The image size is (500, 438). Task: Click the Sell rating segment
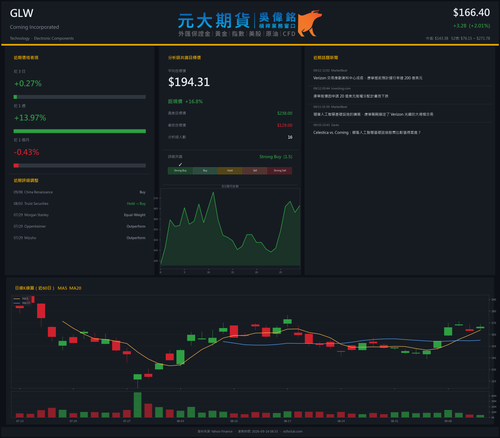coord(255,171)
